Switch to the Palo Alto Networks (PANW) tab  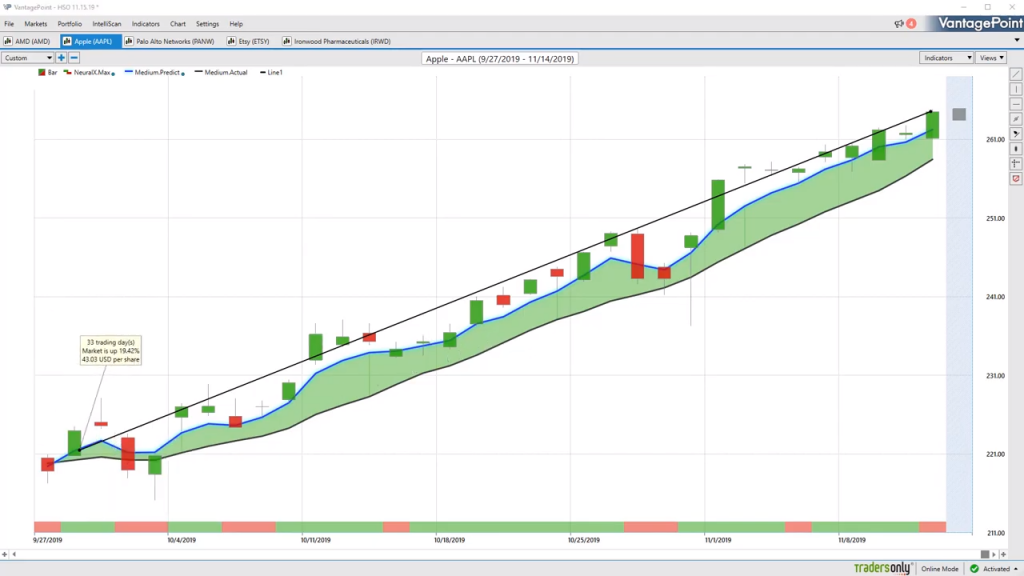(x=170, y=41)
